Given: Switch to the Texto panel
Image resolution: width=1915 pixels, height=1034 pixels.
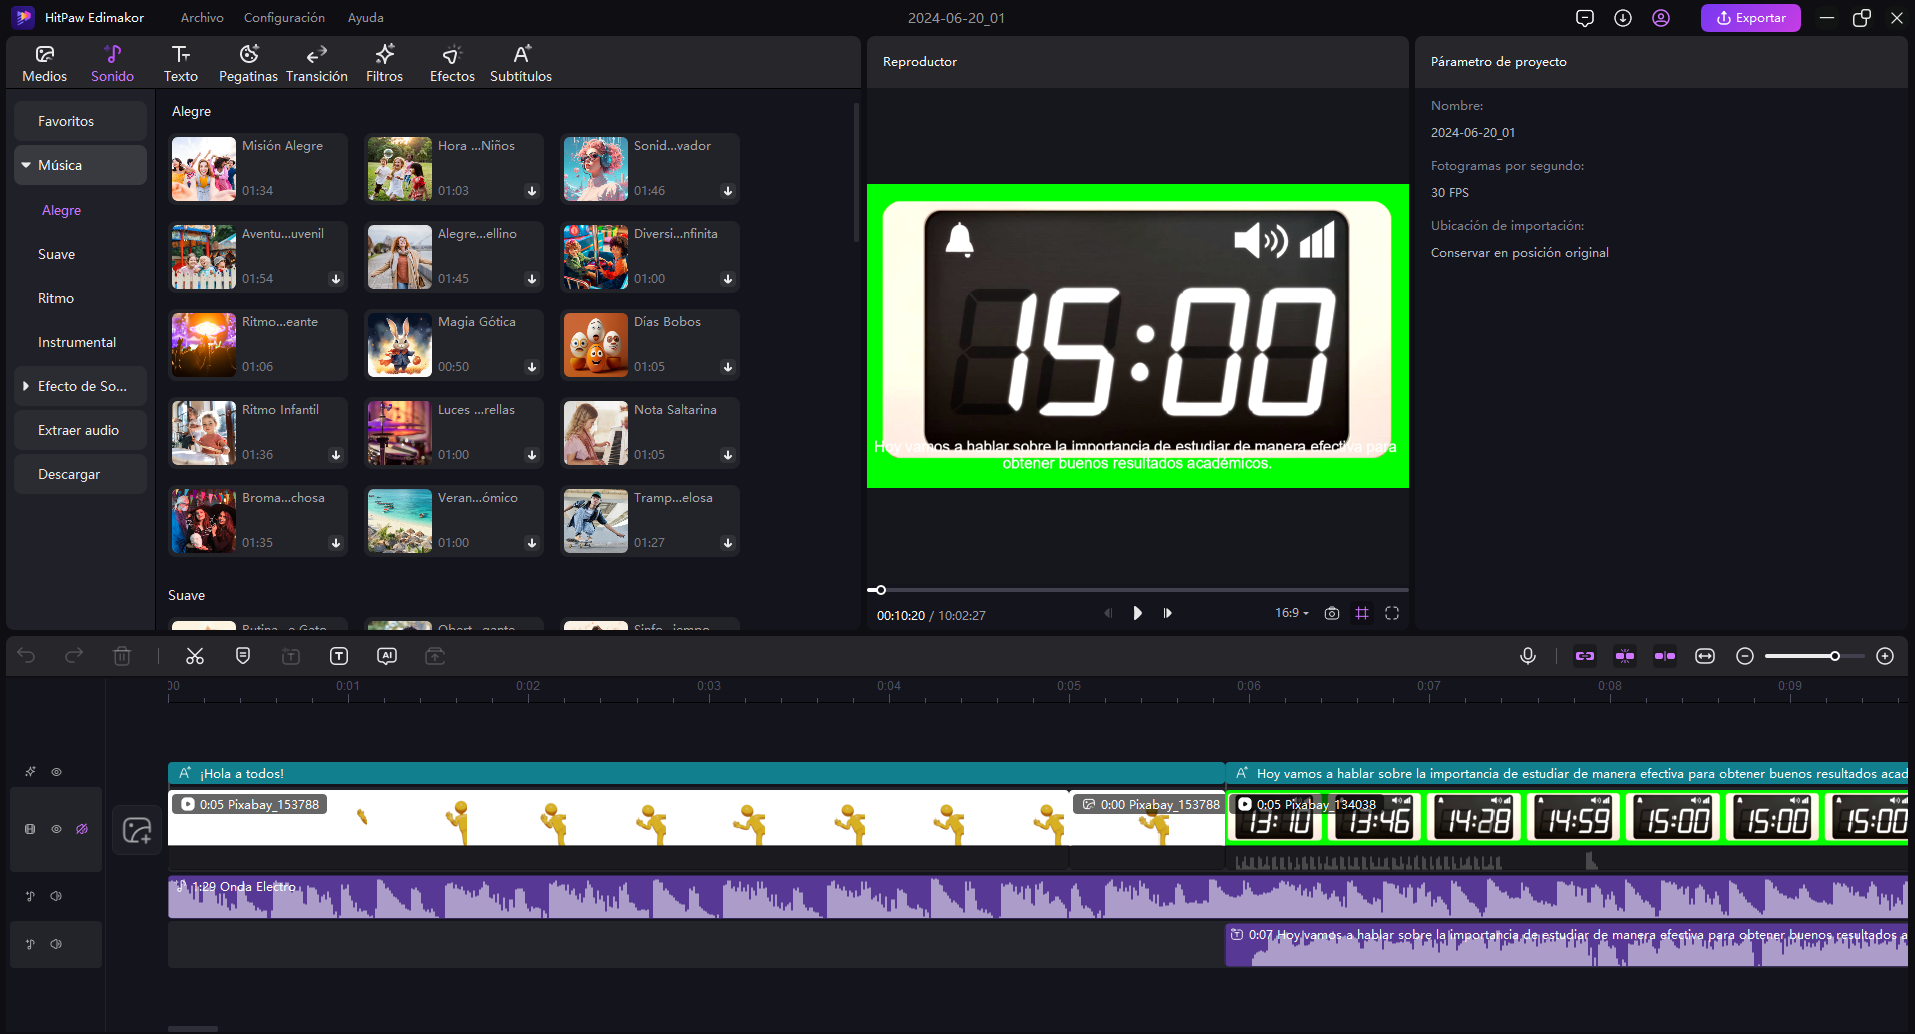Looking at the screenshot, I should click(x=181, y=61).
